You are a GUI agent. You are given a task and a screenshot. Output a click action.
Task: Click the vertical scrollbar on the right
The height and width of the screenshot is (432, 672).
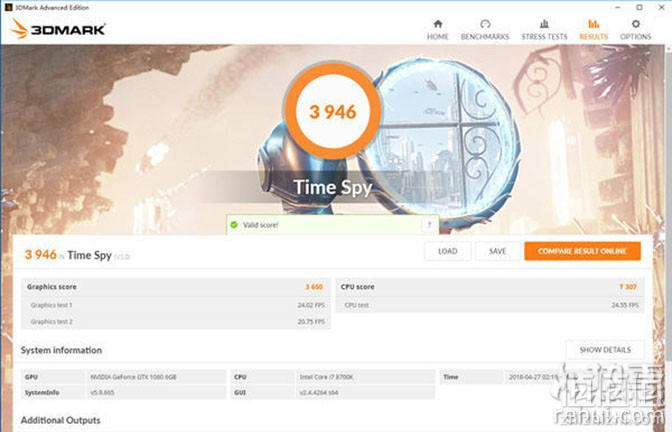[x=668, y=206]
